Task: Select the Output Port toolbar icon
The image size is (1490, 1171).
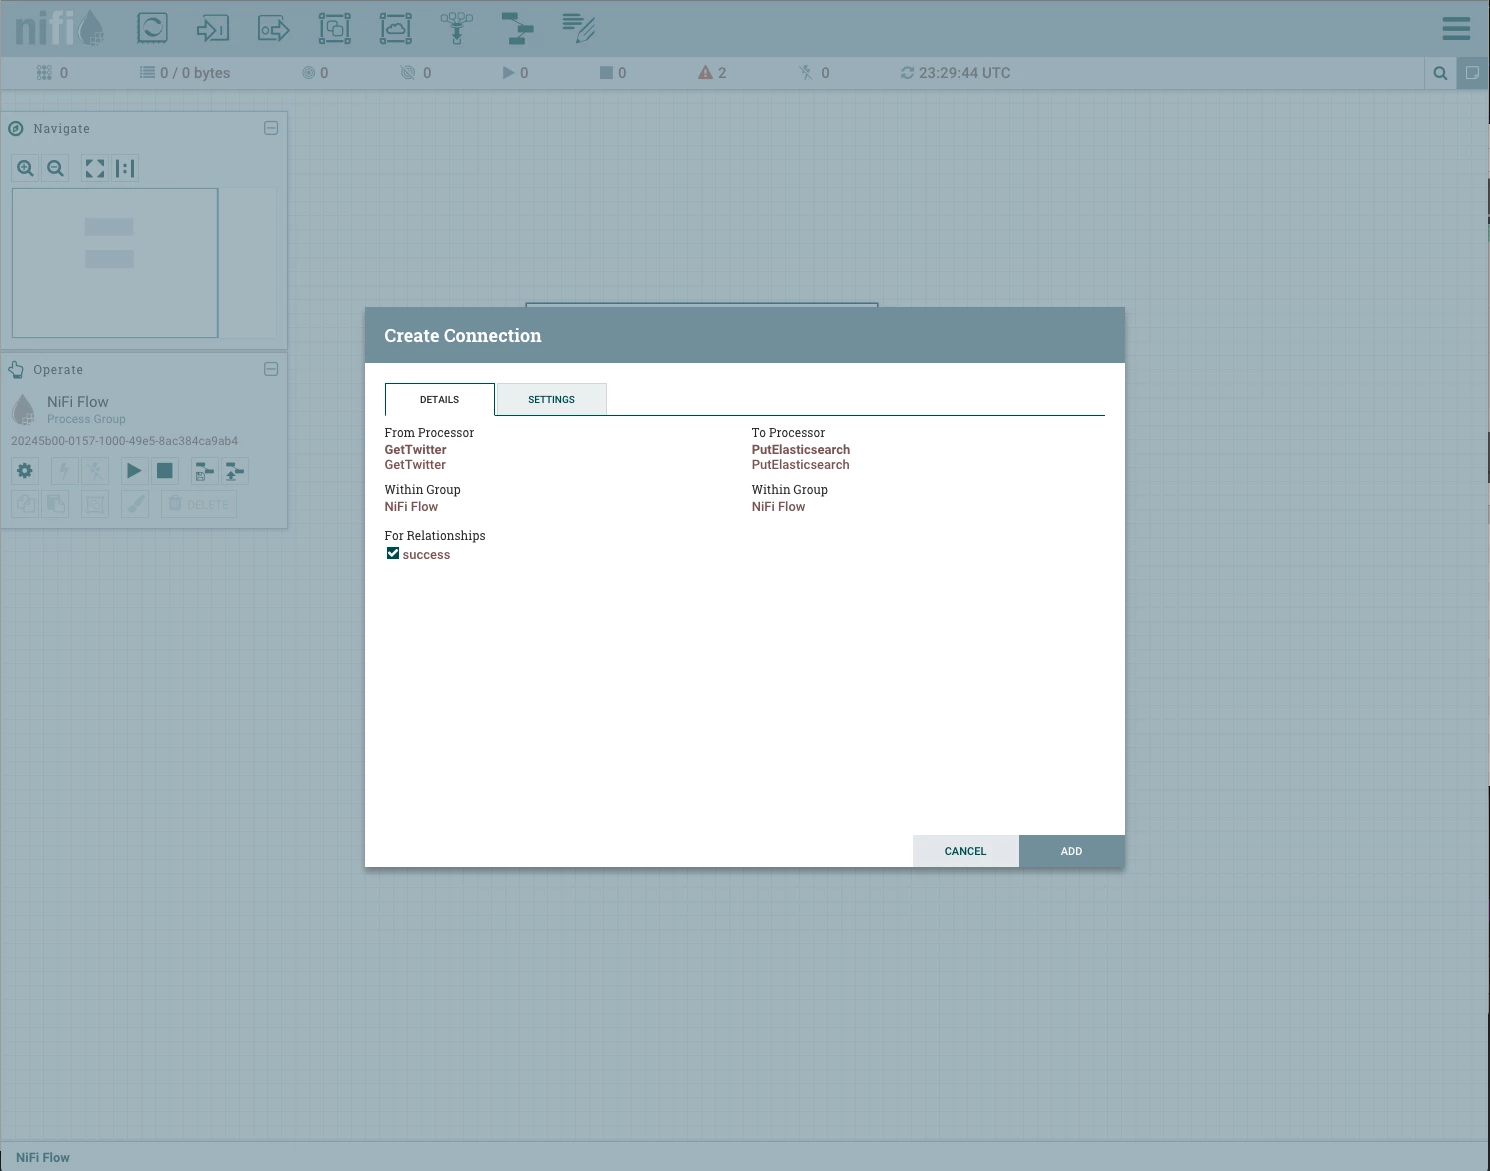Action: (x=273, y=28)
